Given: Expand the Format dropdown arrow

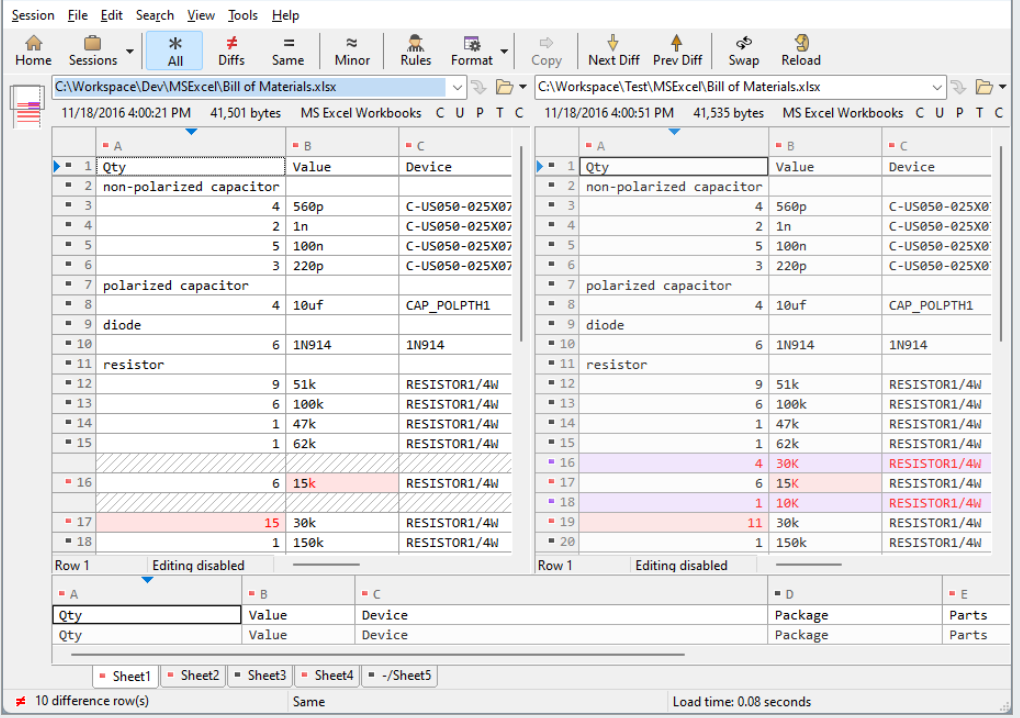Looking at the screenshot, I should click(x=504, y=51).
